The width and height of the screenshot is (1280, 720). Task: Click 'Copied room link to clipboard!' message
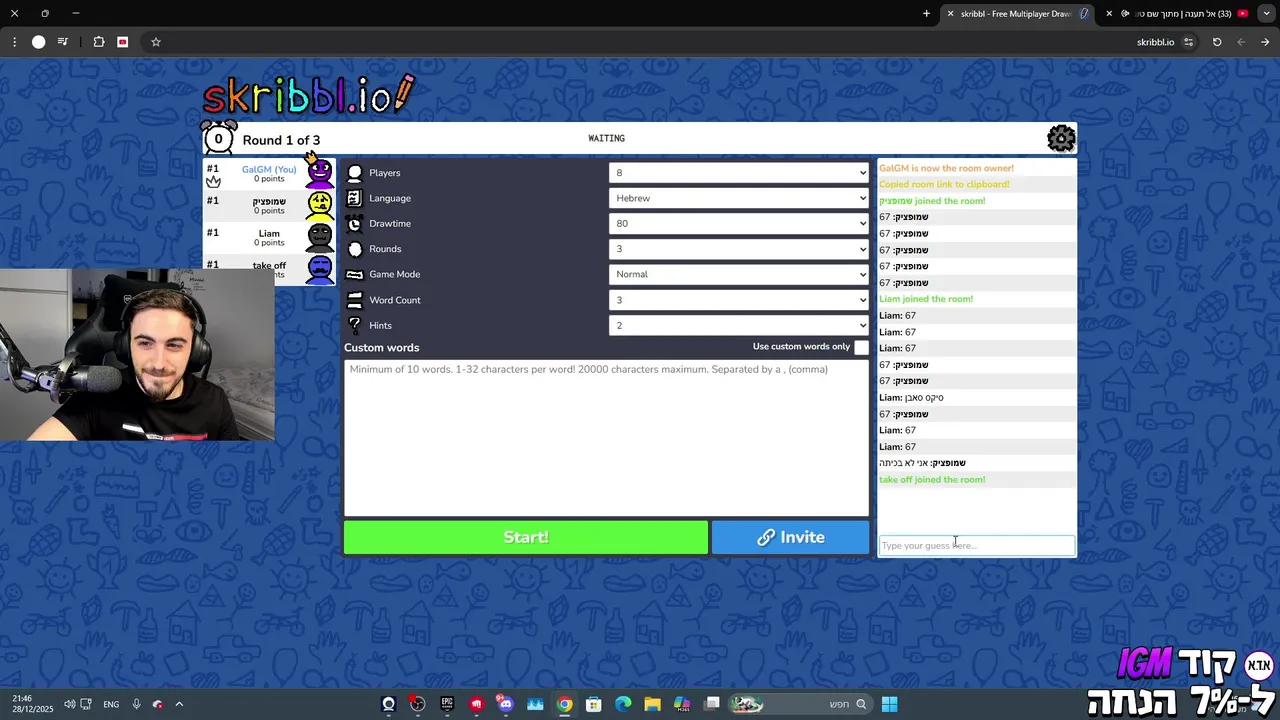coord(944,184)
